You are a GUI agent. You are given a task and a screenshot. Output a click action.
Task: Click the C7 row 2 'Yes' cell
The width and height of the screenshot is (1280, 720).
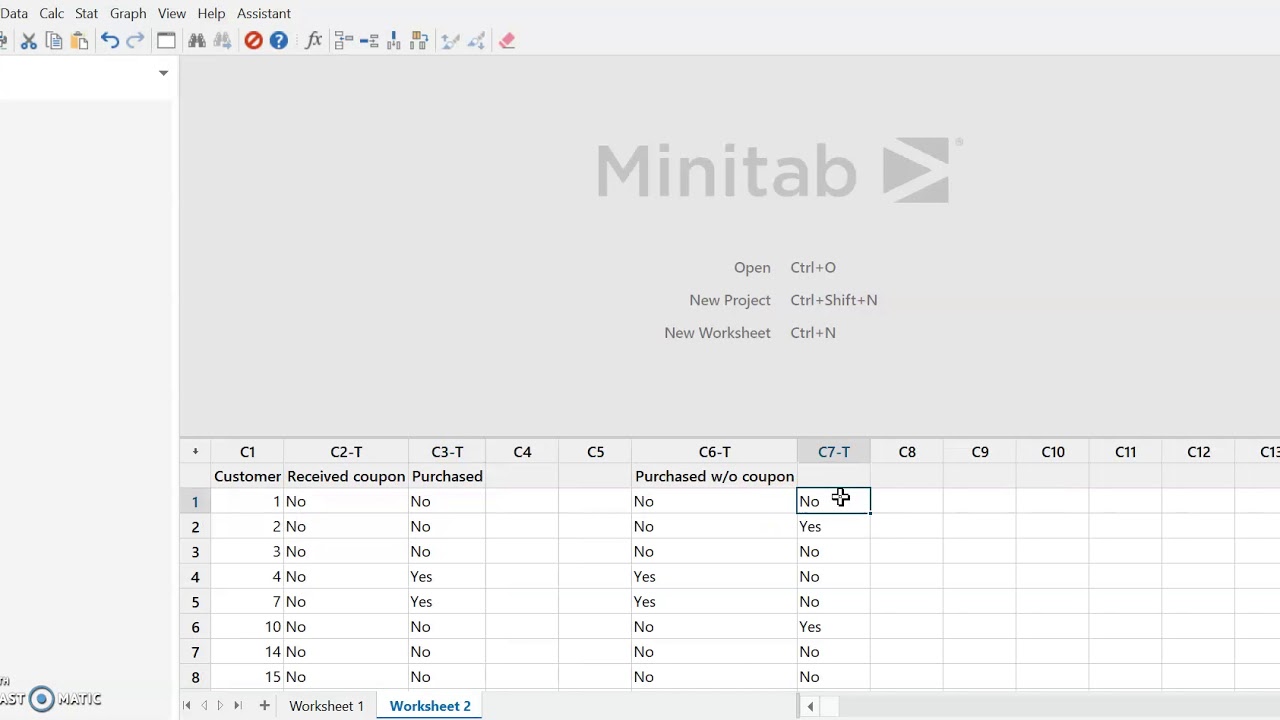[834, 527]
